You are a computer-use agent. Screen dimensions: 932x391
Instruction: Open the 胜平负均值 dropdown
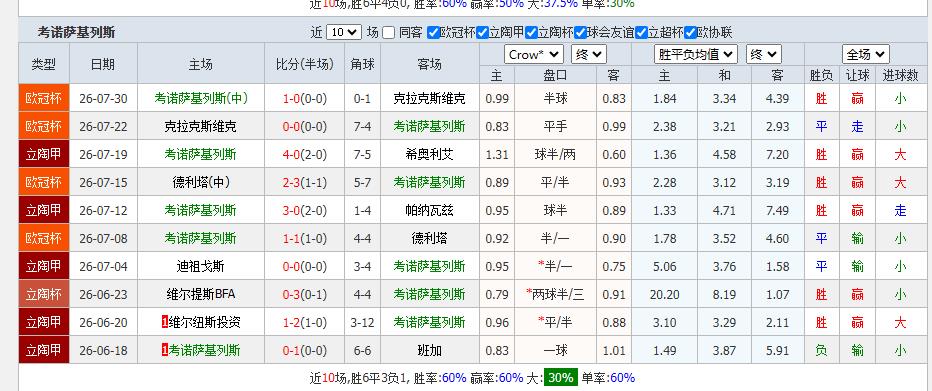(x=695, y=55)
